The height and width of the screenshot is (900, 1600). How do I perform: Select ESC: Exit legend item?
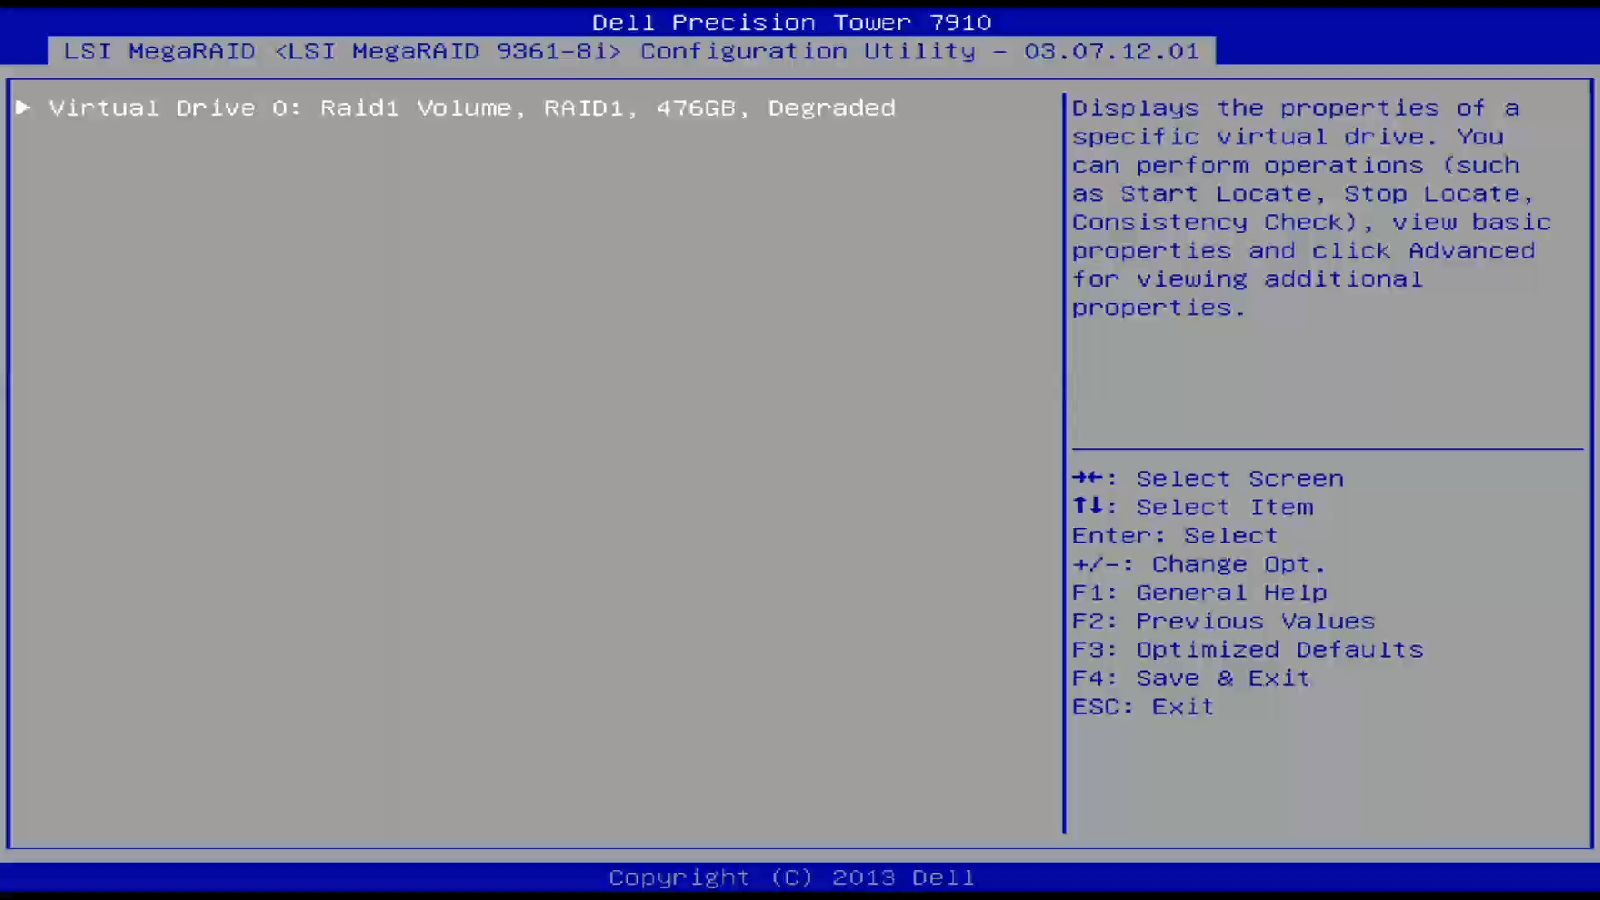pos(1141,706)
